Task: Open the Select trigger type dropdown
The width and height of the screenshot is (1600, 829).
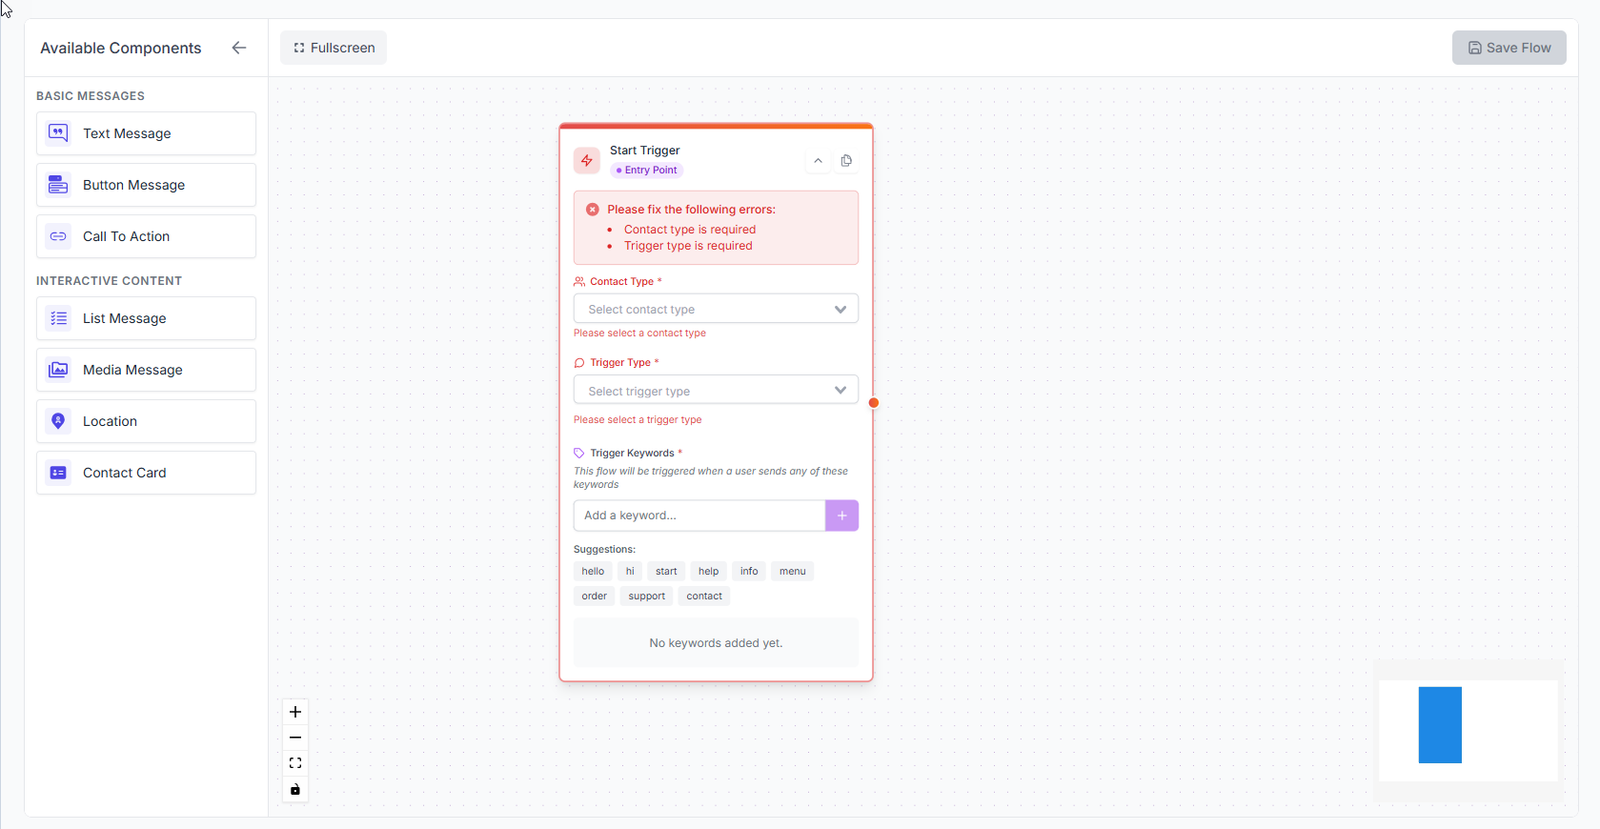Action: [715, 390]
